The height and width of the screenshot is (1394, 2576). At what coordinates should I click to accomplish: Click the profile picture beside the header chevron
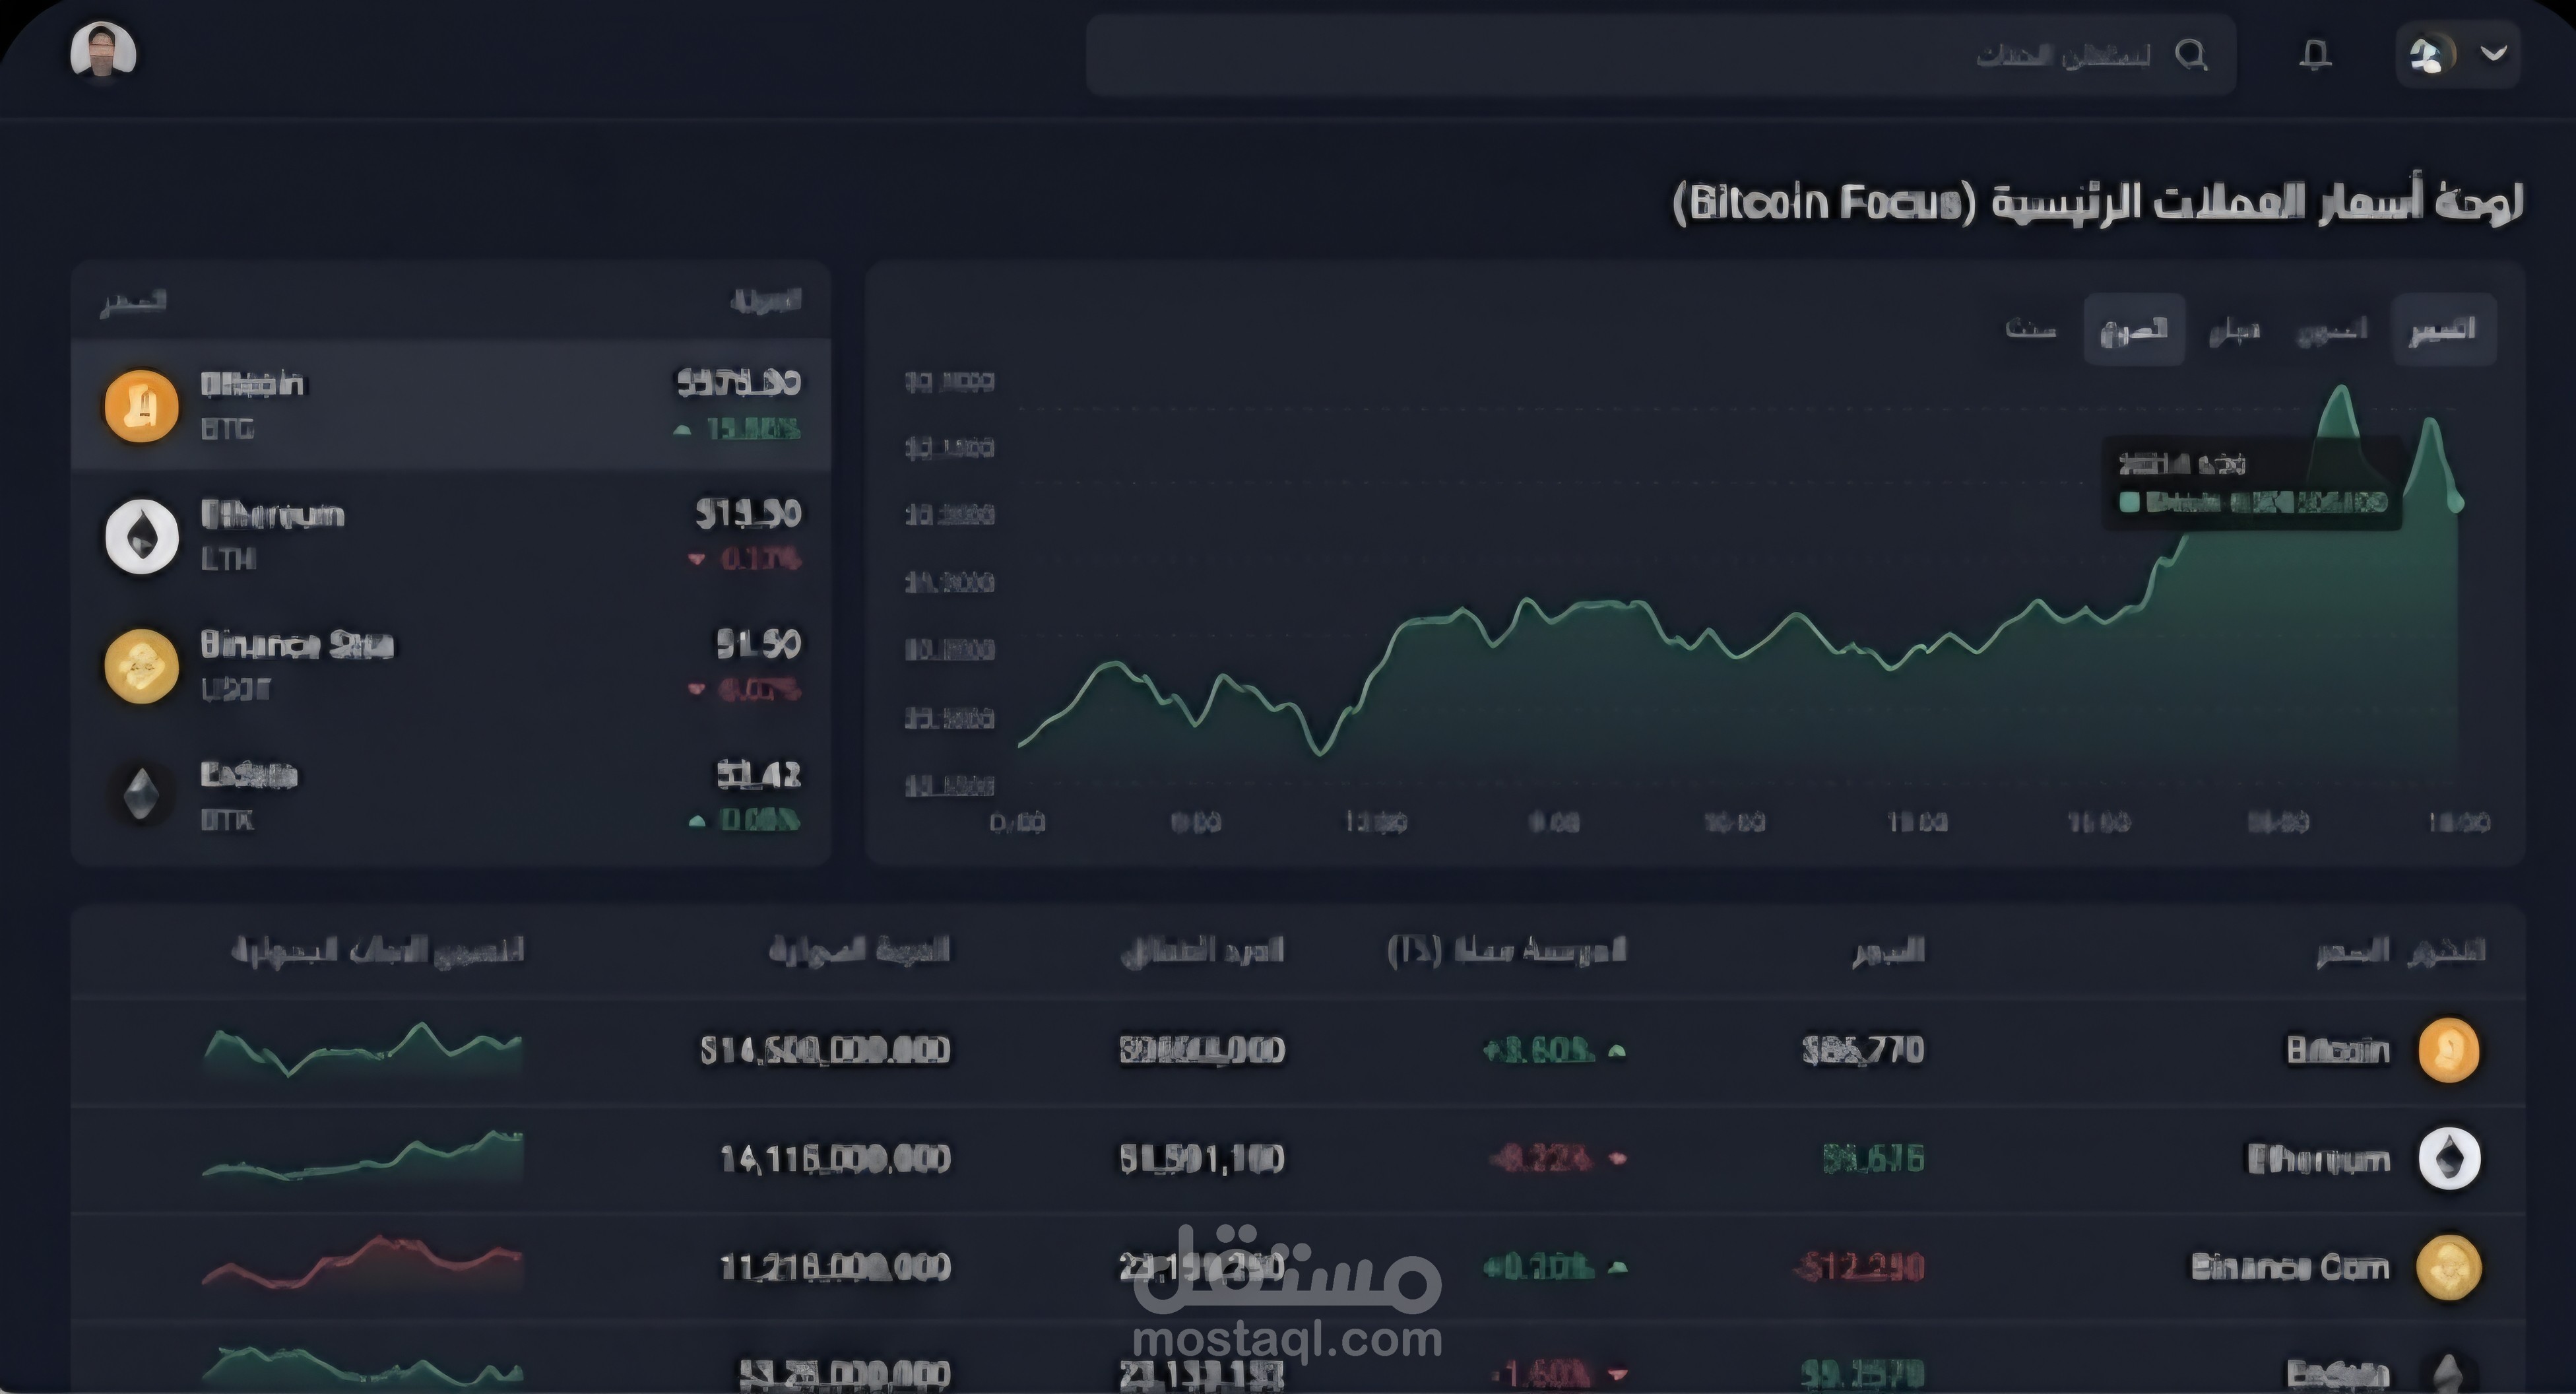click(x=2433, y=54)
